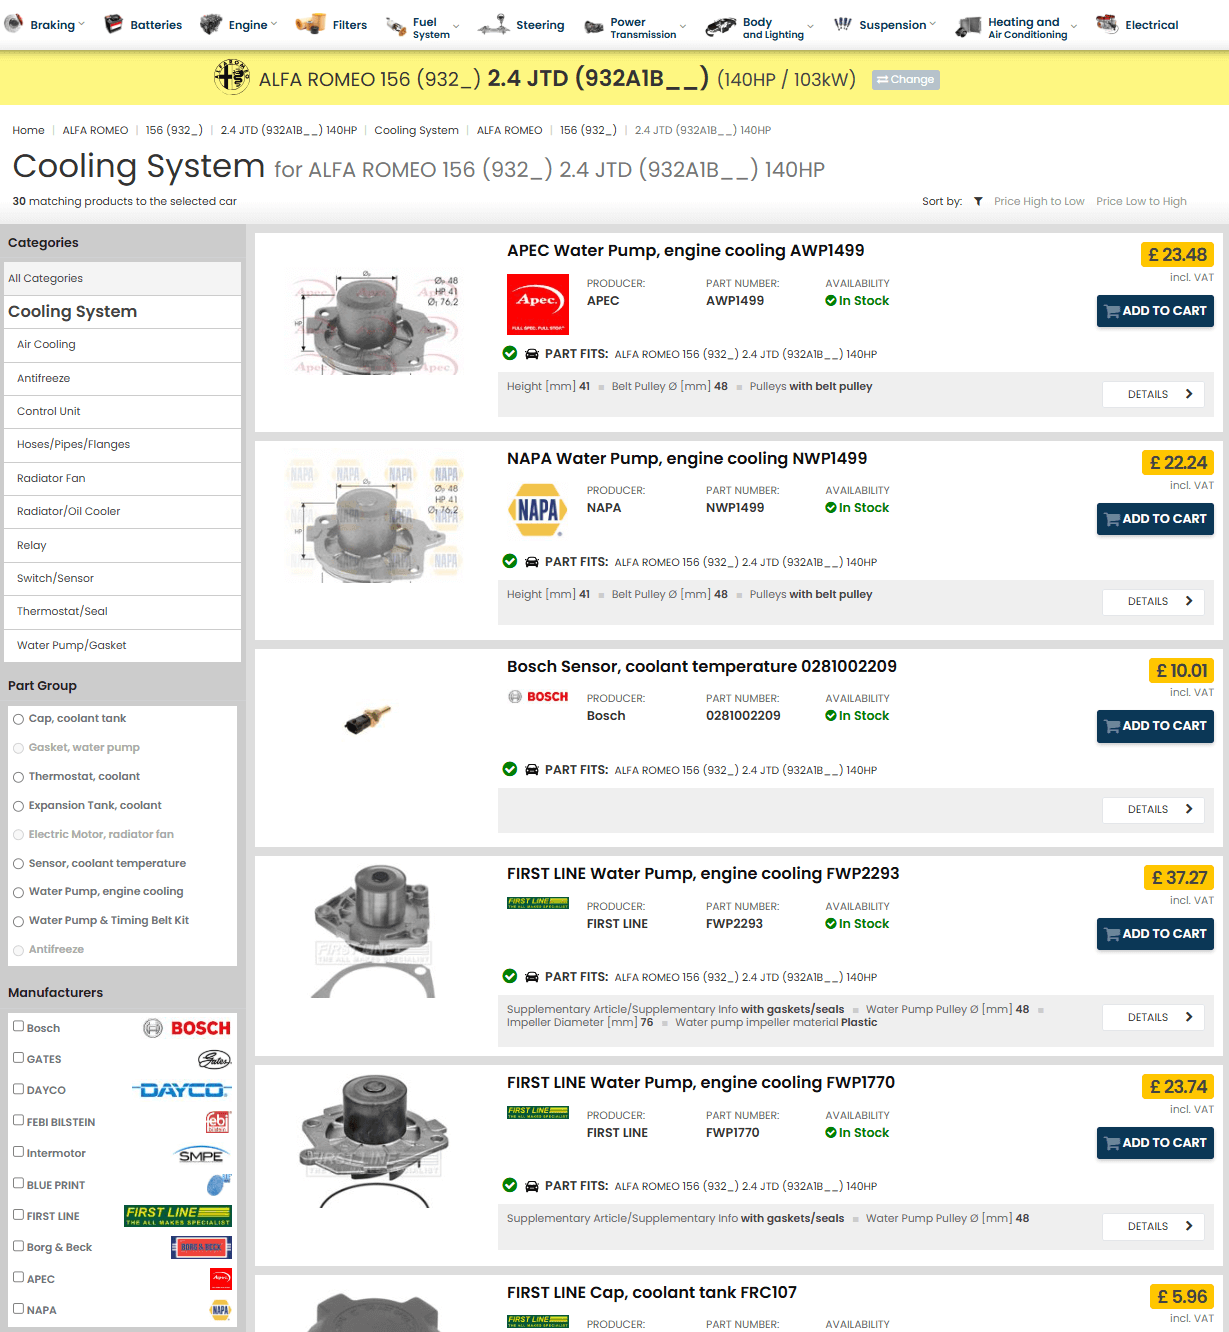Click the Engine category icon
The image size is (1229, 1332).
pyautogui.click(x=211, y=24)
